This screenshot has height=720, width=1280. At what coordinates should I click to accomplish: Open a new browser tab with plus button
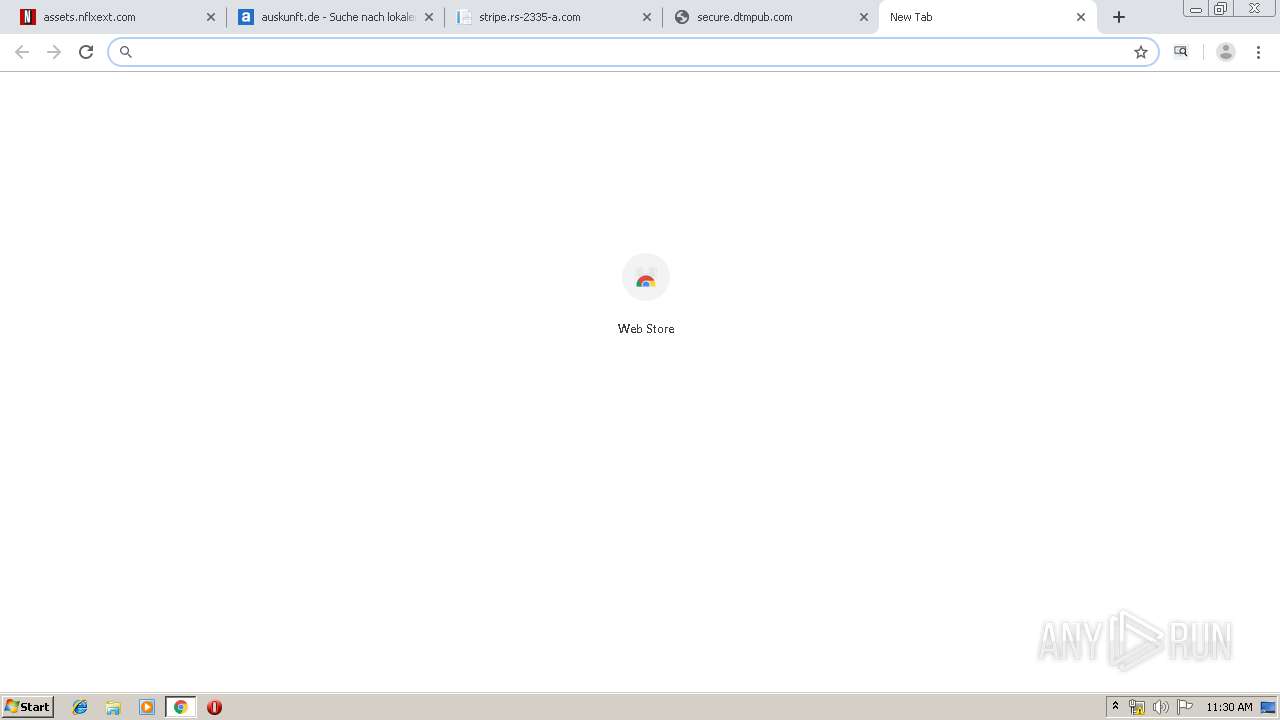(1119, 17)
